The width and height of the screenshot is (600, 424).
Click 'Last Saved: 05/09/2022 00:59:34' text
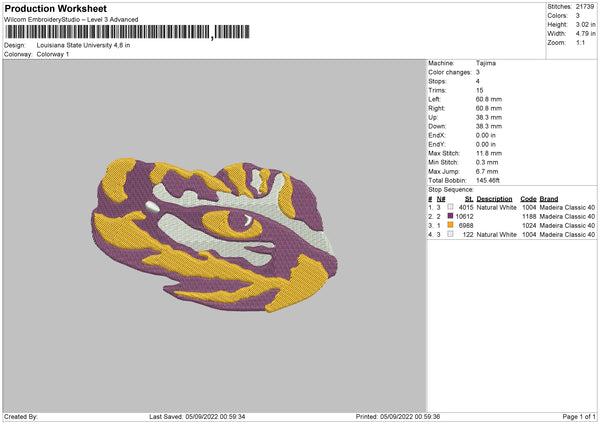(197, 417)
